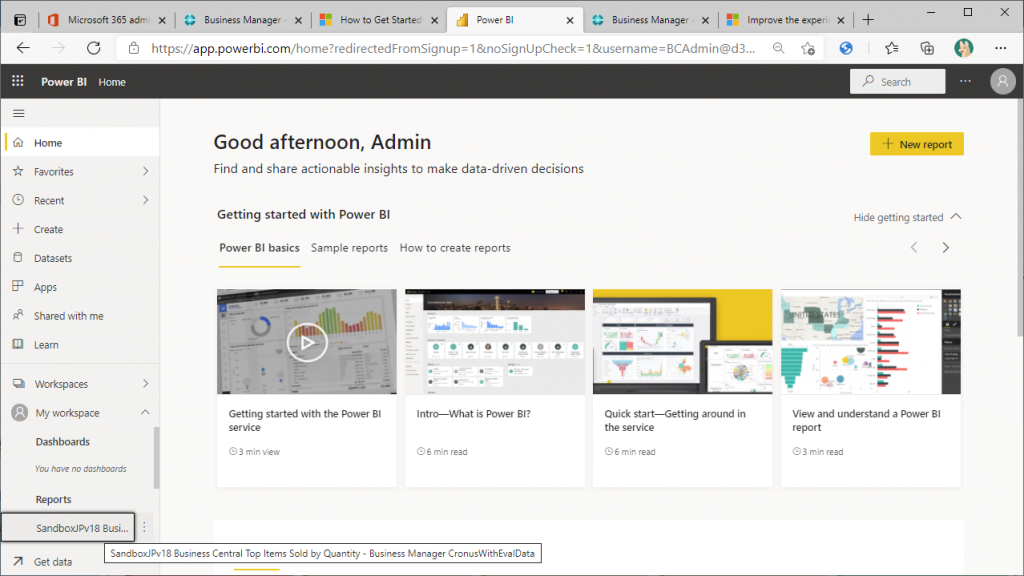Screen dimensions: 1024x576
Task: Click the browser profile picture
Action: pyautogui.click(x=963, y=48)
